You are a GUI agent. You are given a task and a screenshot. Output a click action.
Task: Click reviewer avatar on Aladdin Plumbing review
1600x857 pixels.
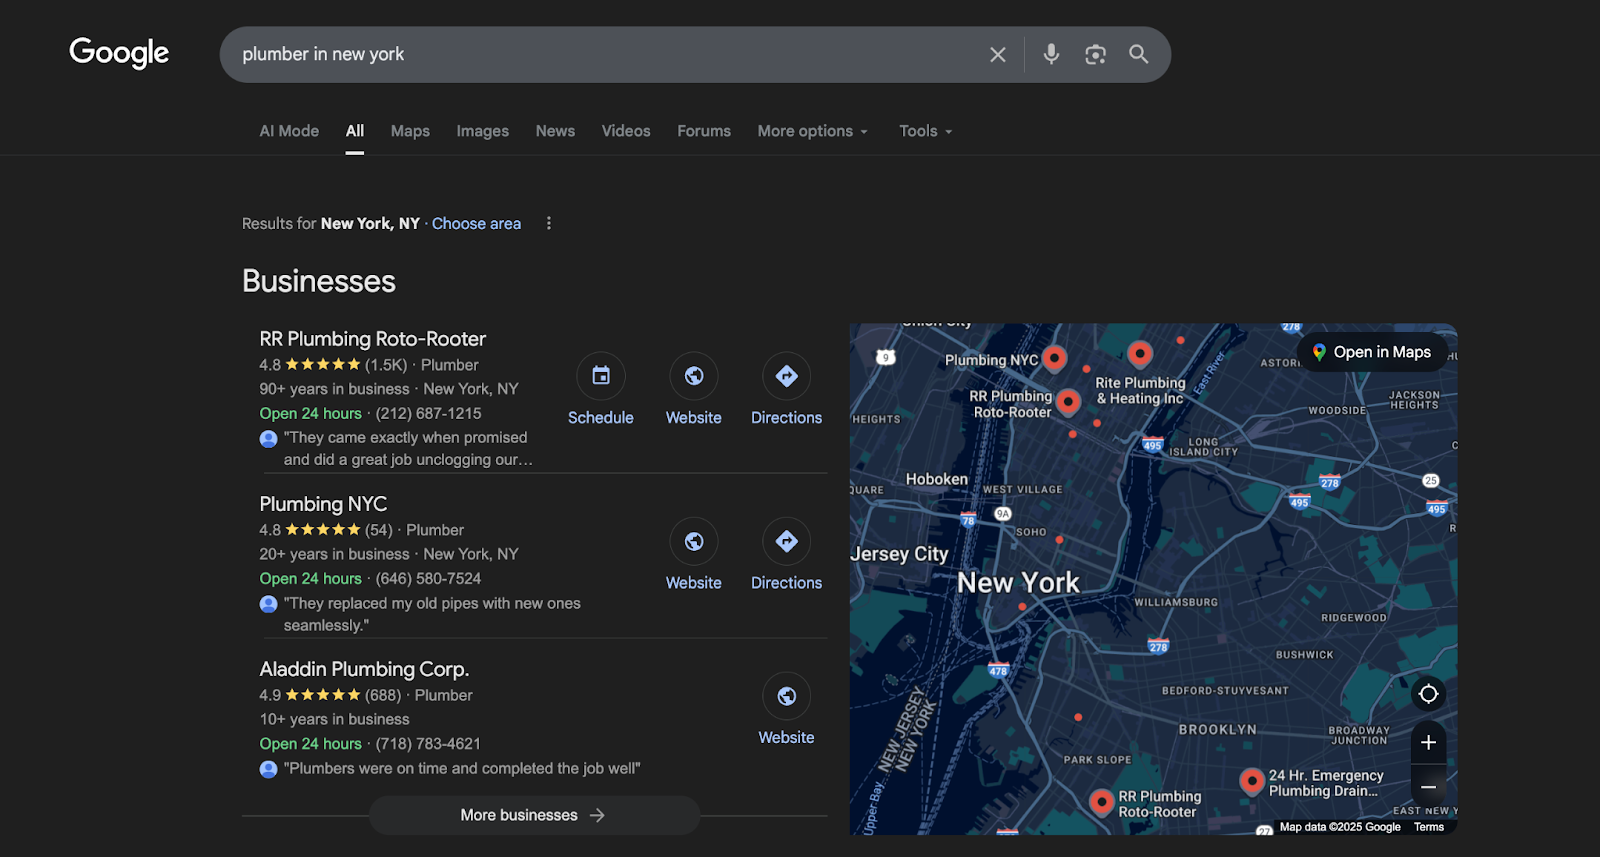point(268,769)
